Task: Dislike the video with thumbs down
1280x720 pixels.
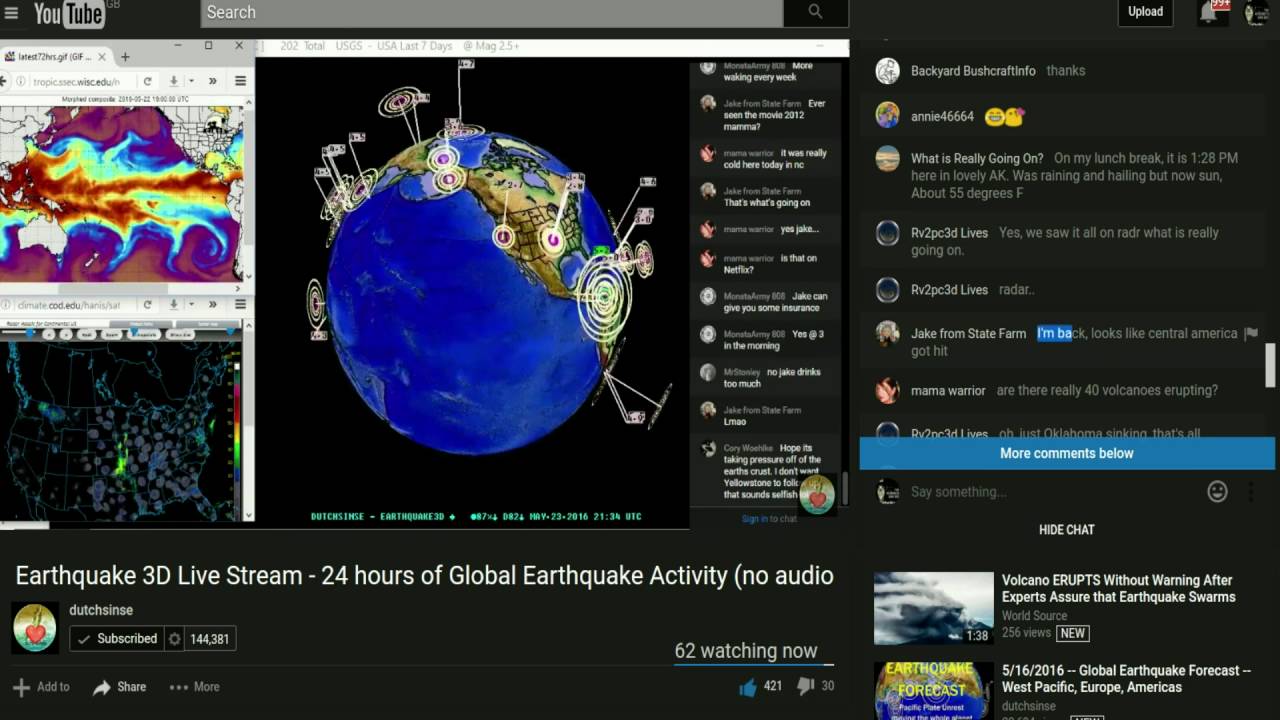Action: 805,686
